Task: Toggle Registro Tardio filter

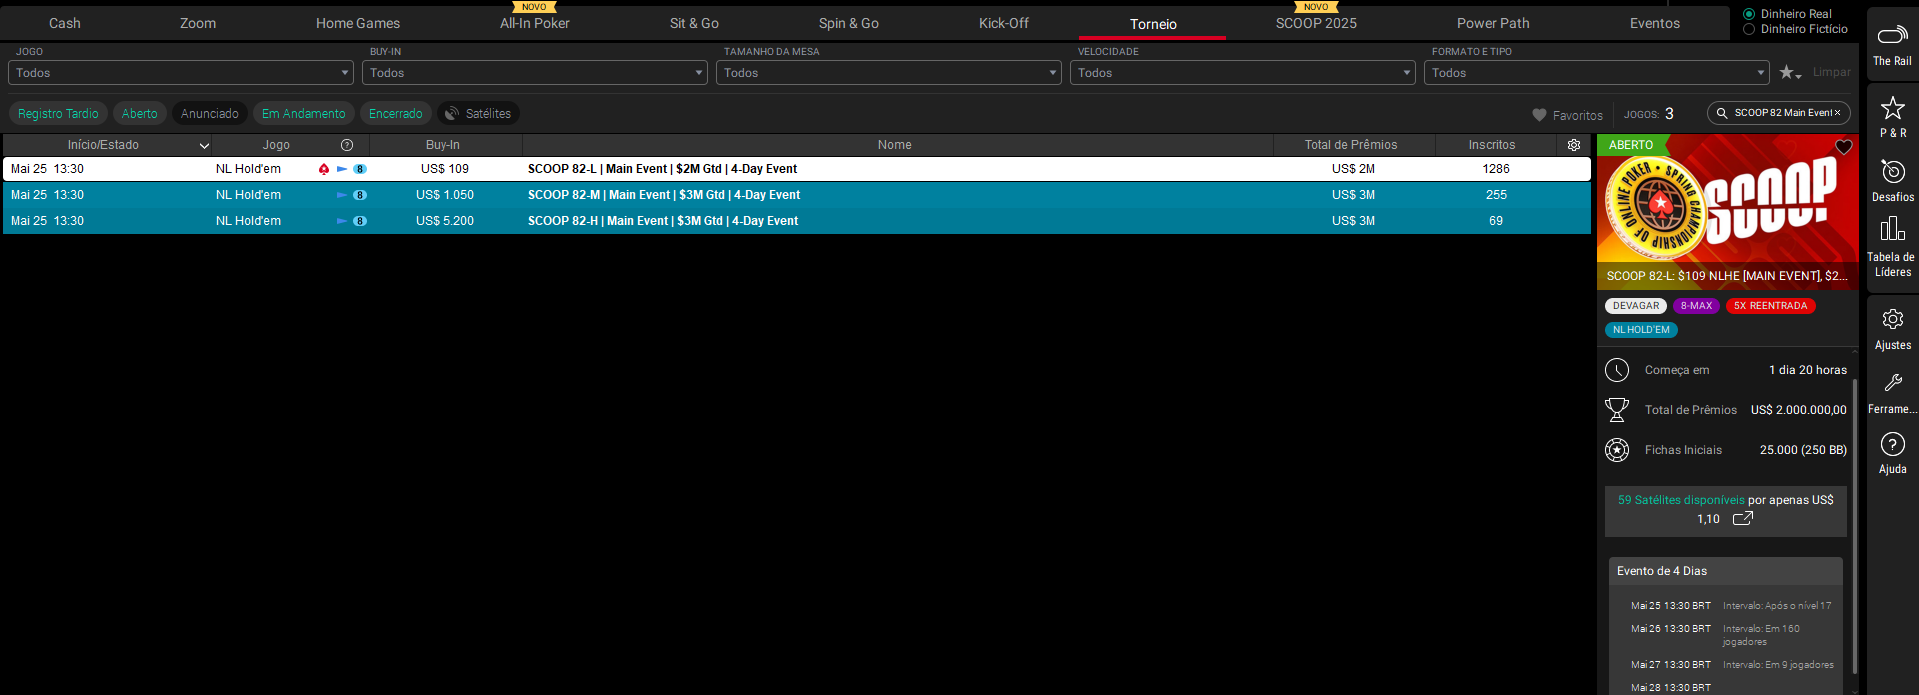Action: point(58,114)
